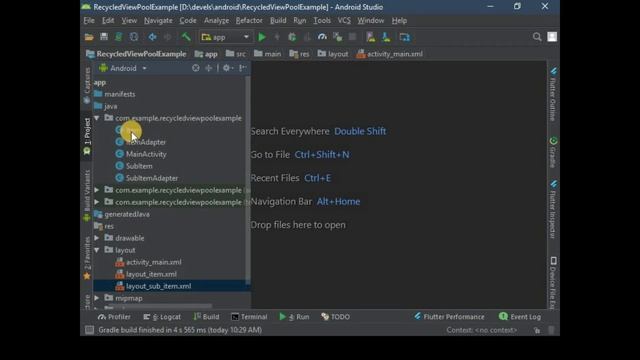Image resolution: width=640 pixels, height=360 pixels.
Task: Collapse the first com.example.recycledviewpoolexample package
Action: tap(97, 118)
